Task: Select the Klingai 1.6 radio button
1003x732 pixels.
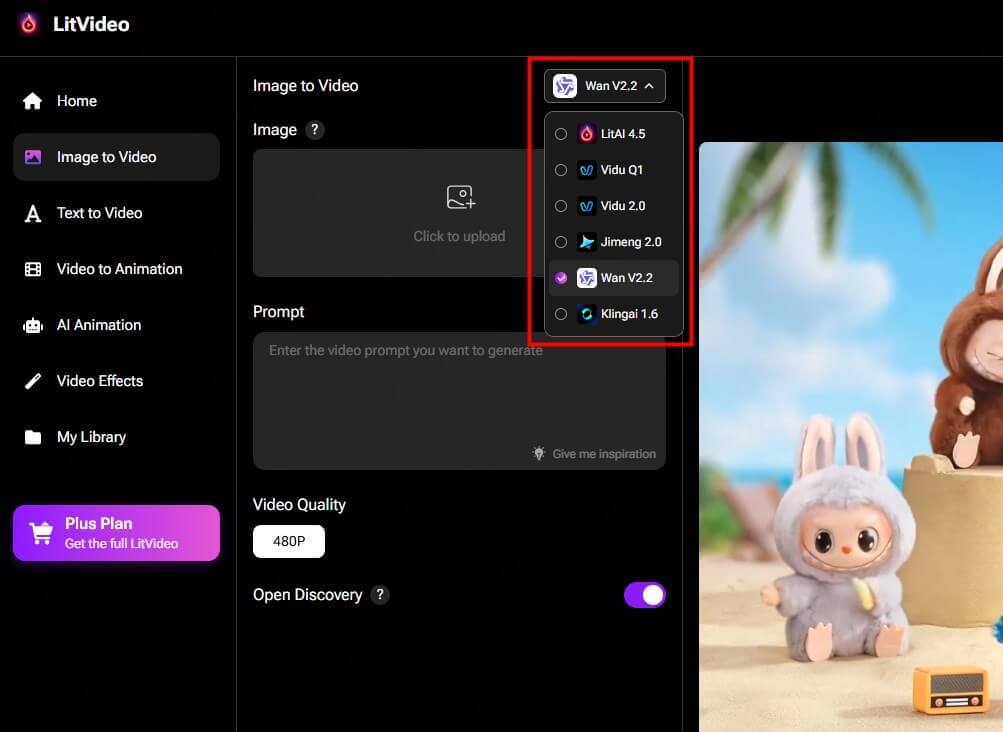Action: pos(561,313)
